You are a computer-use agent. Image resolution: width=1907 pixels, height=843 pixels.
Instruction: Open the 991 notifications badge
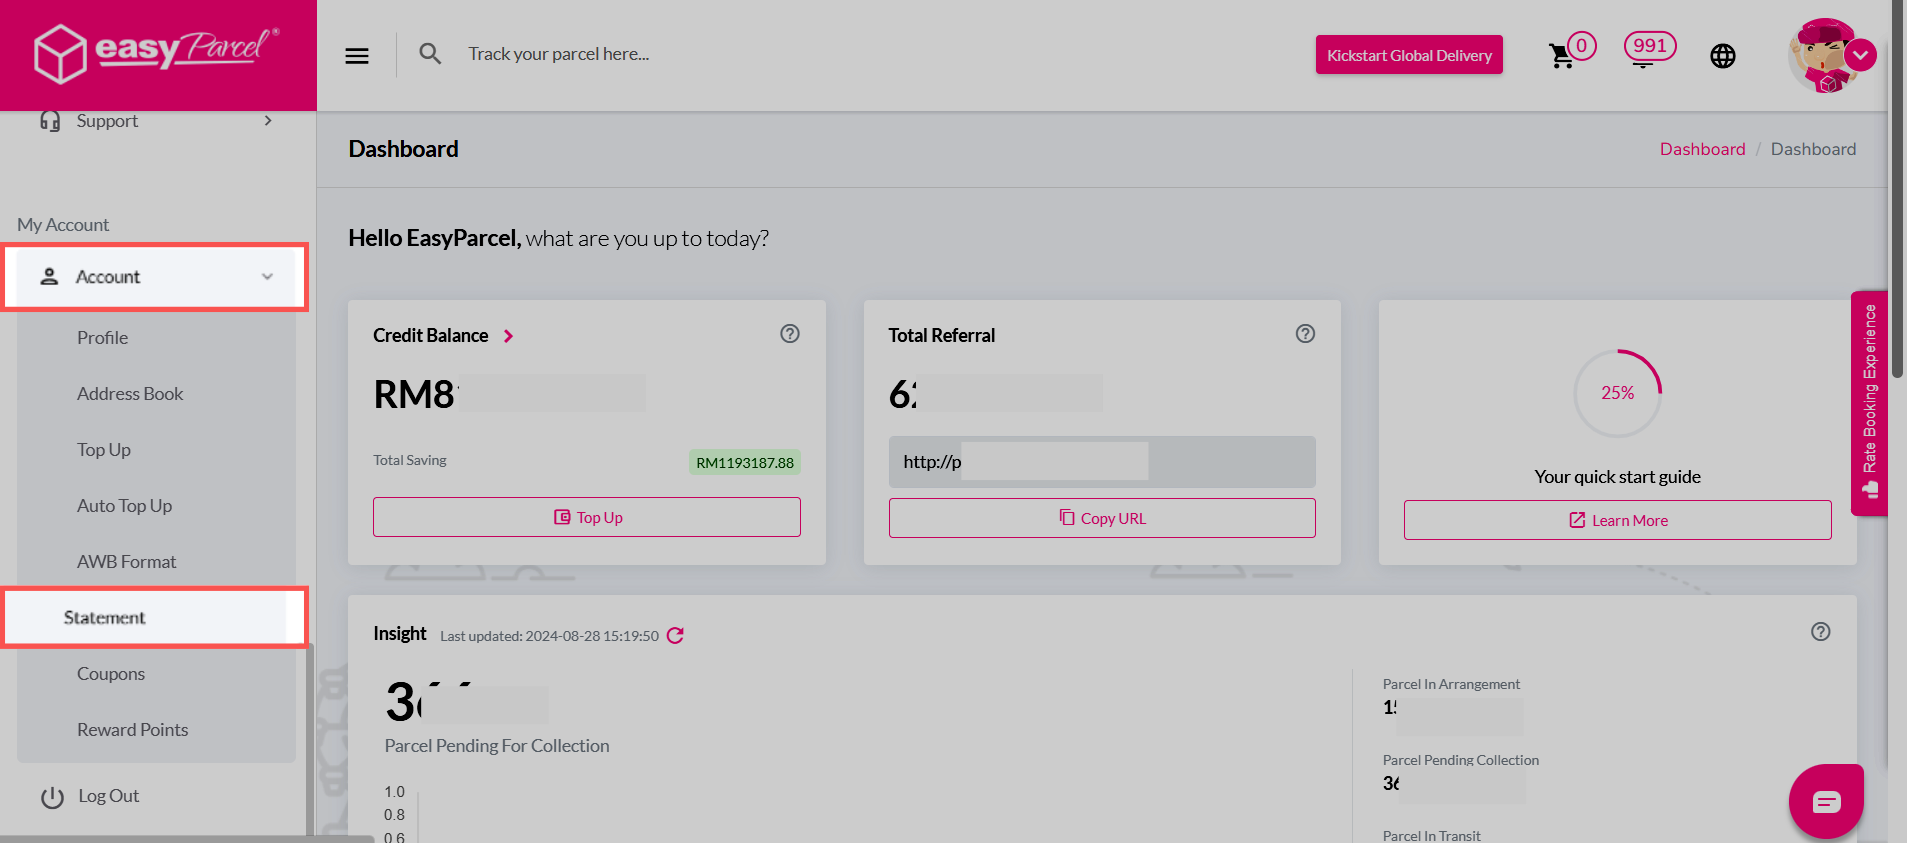(1650, 46)
